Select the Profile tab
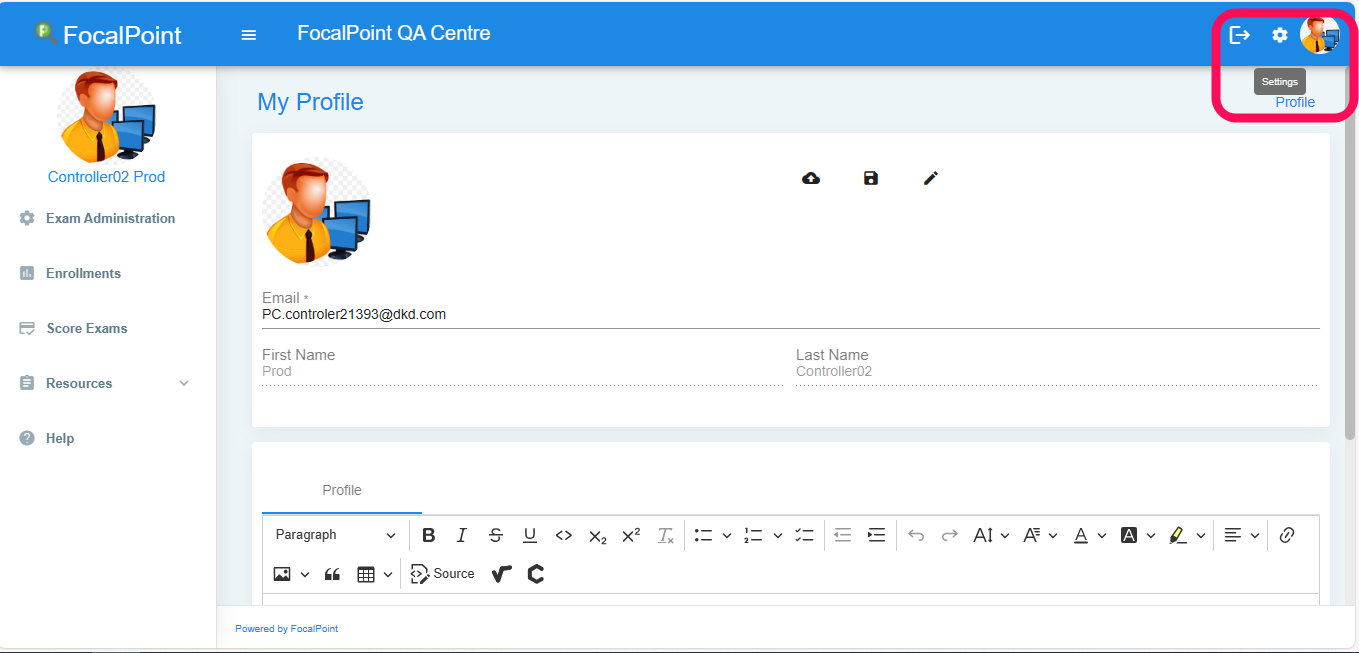Screen dimensions: 1359x653 [x=342, y=490]
